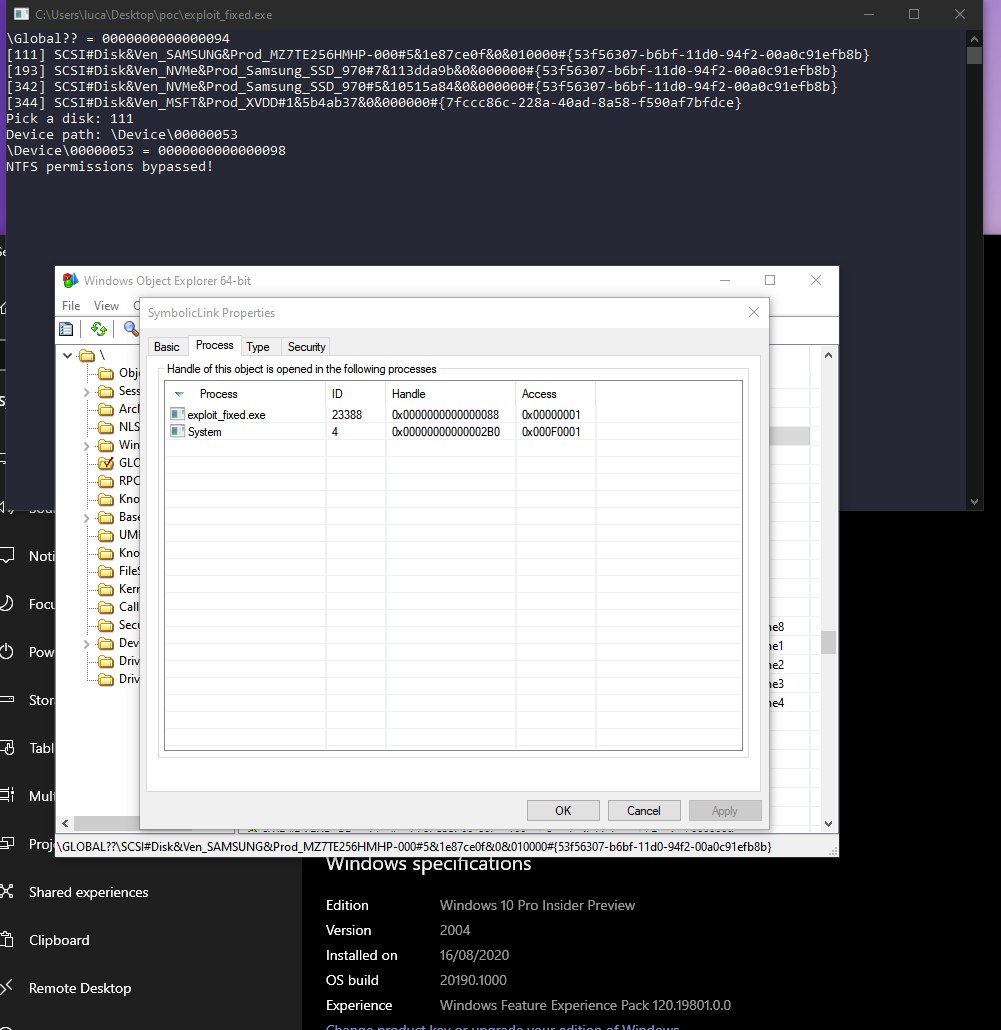Select the Process tab
The height and width of the screenshot is (1030, 1001).
pos(214,346)
